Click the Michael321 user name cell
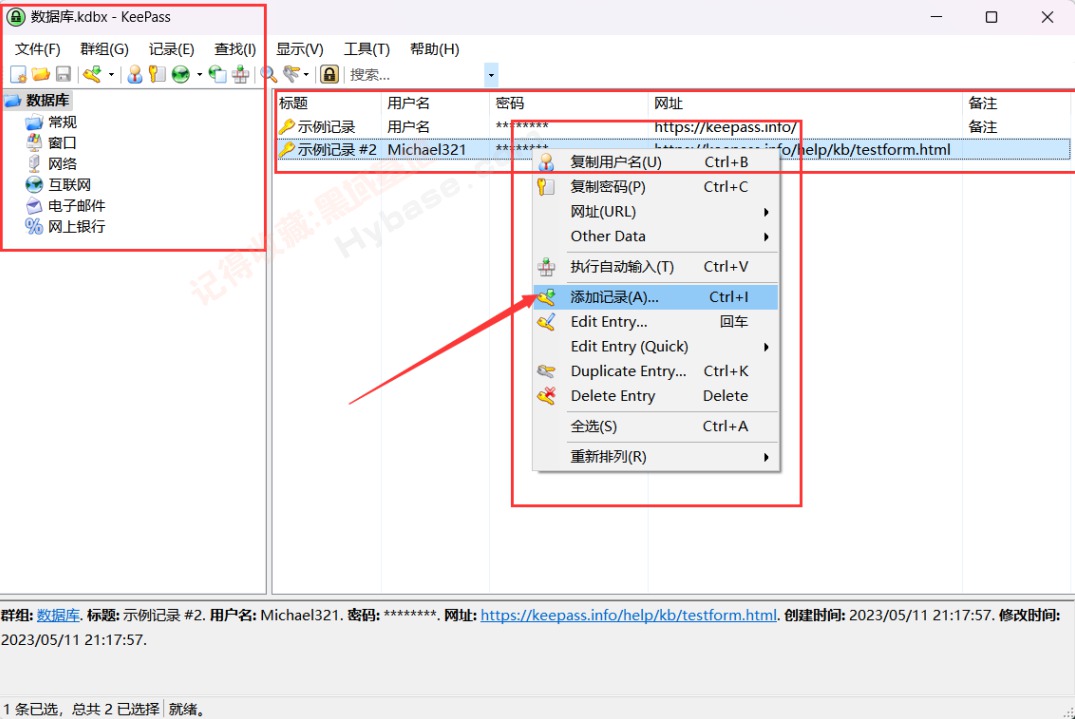Screen dimensions: 1075x719 (x=426, y=149)
